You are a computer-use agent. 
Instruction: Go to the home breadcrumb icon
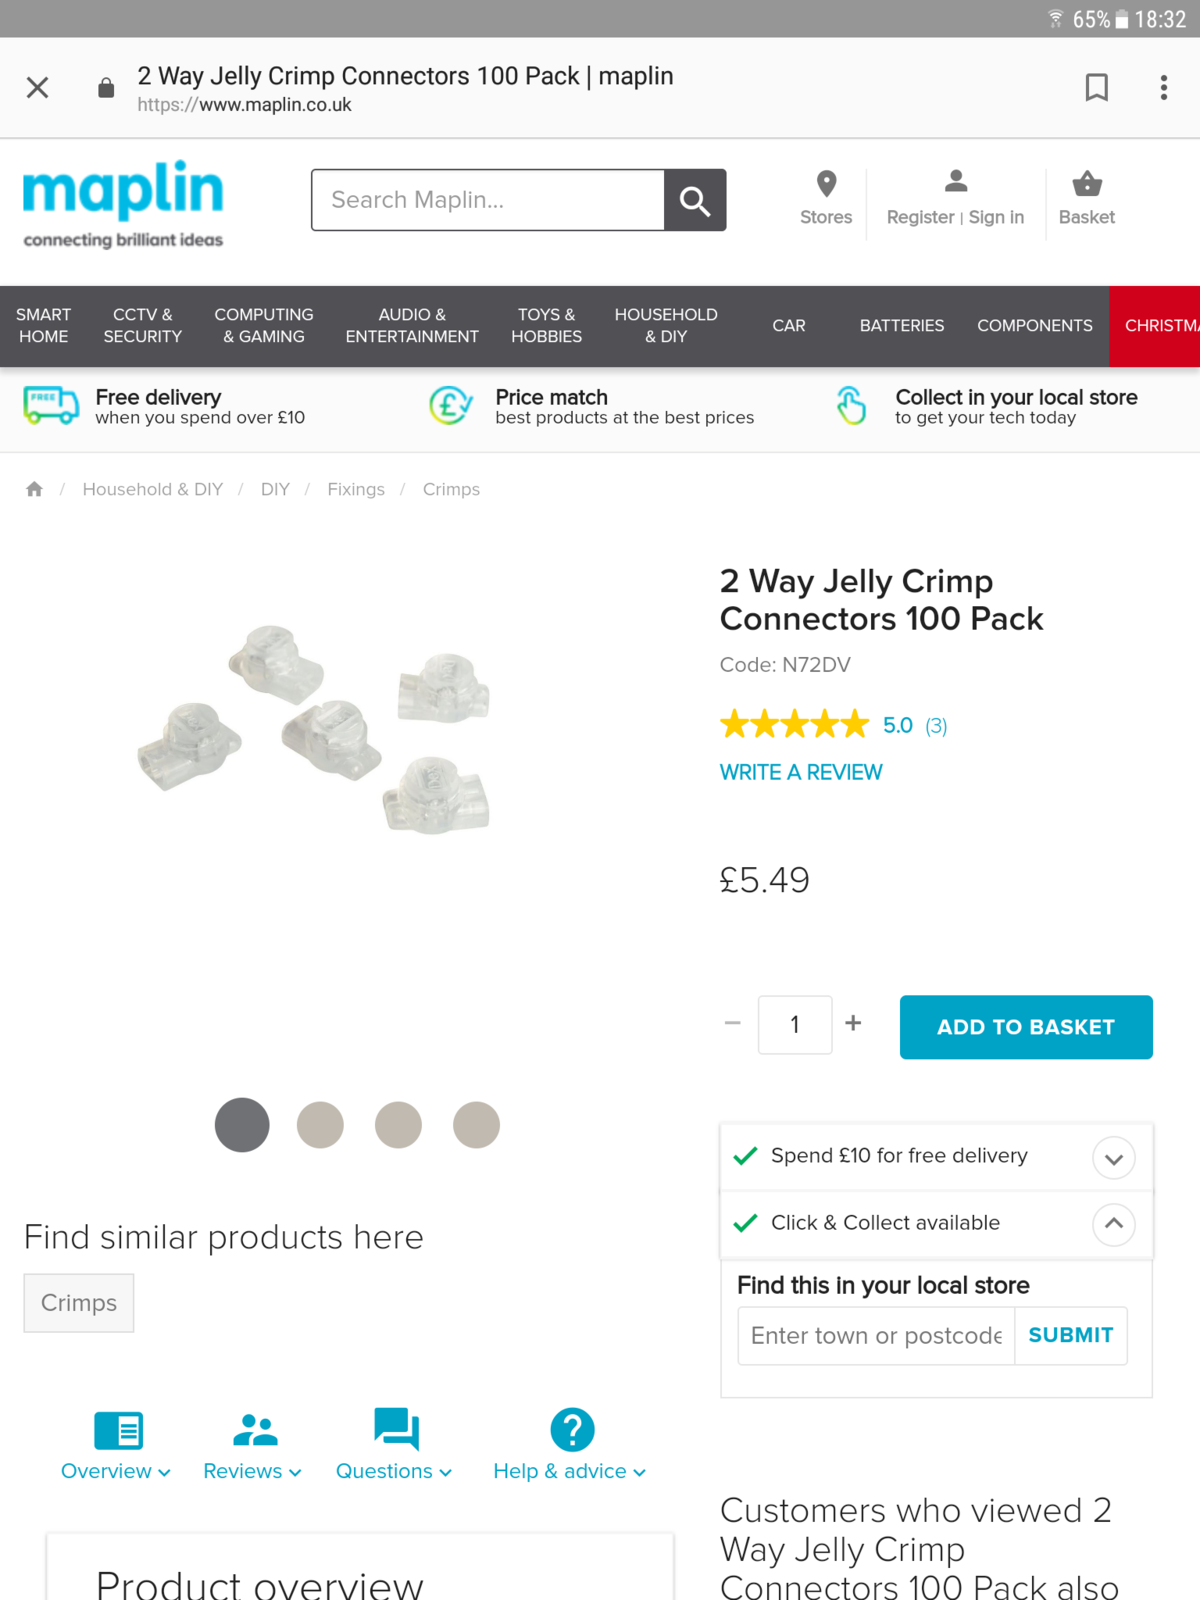click(35, 489)
